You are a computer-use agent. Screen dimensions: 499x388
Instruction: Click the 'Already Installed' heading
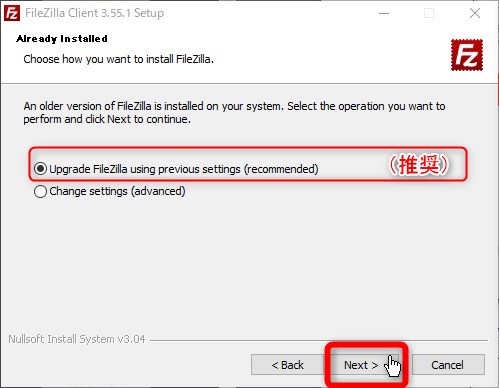pos(62,39)
